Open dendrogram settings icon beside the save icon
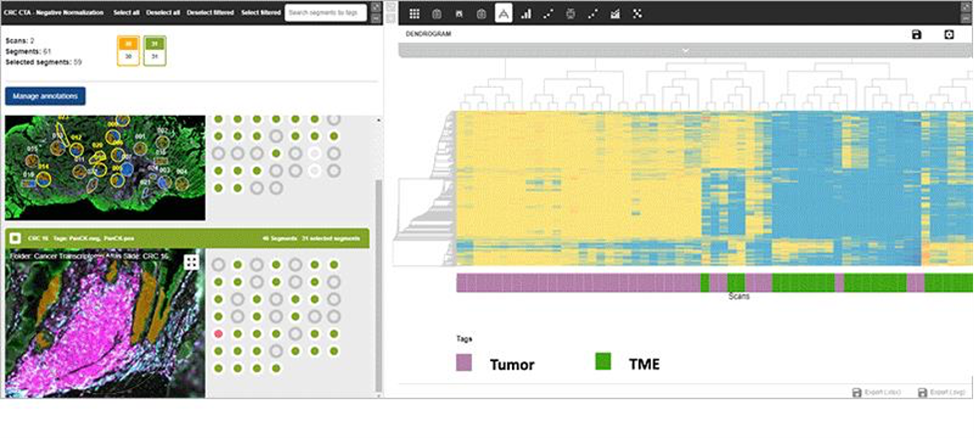The height and width of the screenshot is (438, 975). pyautogui.click(x=949, y=35)
